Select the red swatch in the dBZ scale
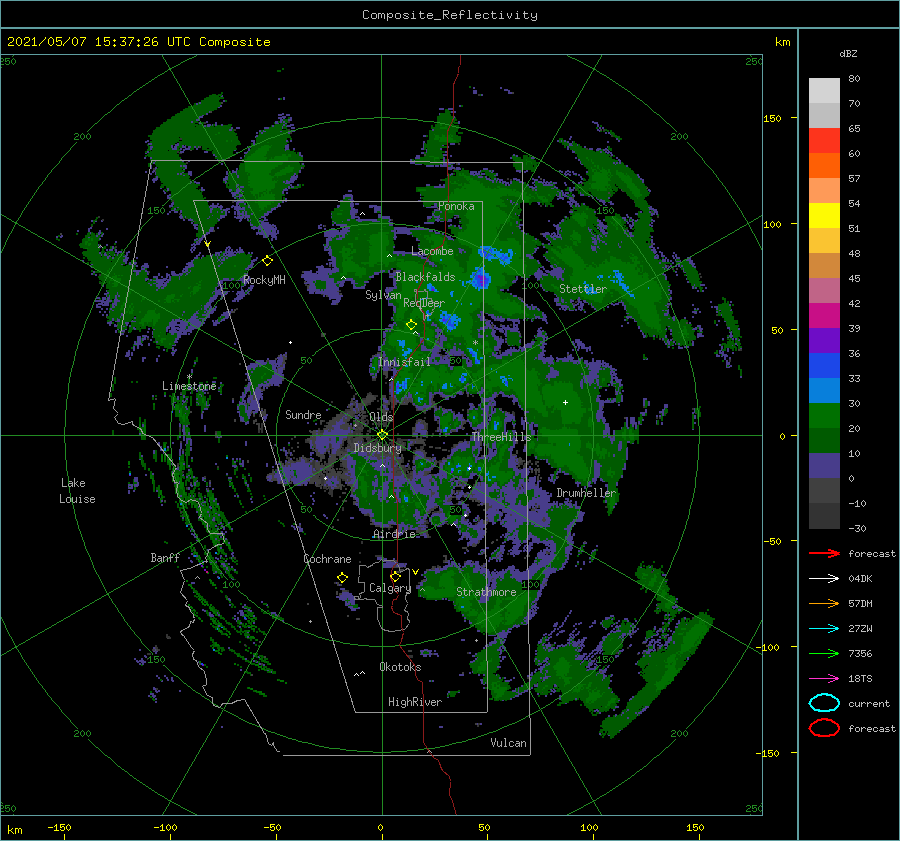900x841 pixels. point(824,140)
